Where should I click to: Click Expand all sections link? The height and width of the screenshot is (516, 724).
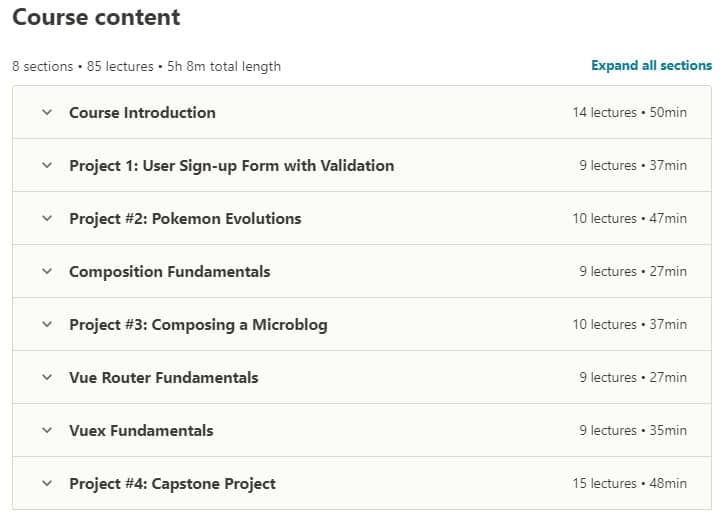click(651, 66)
